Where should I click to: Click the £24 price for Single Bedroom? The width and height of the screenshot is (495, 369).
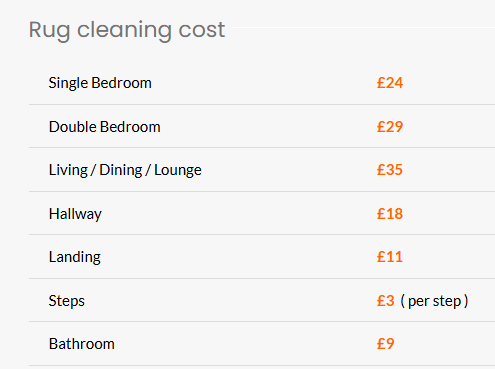[x=390, y=83]
